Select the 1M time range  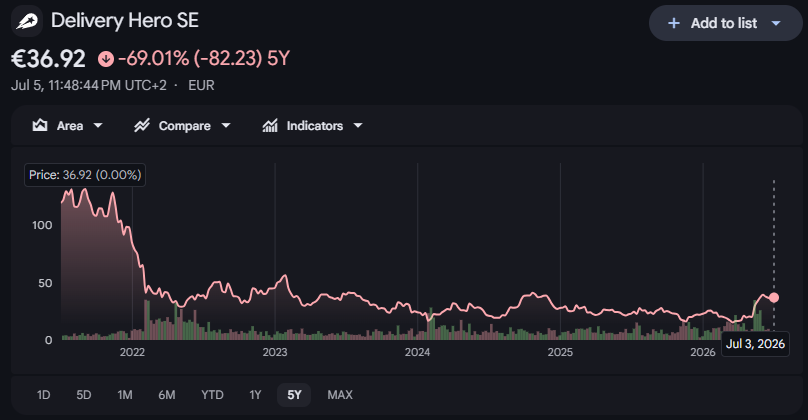pyautogui.click(x=125, y=395)
